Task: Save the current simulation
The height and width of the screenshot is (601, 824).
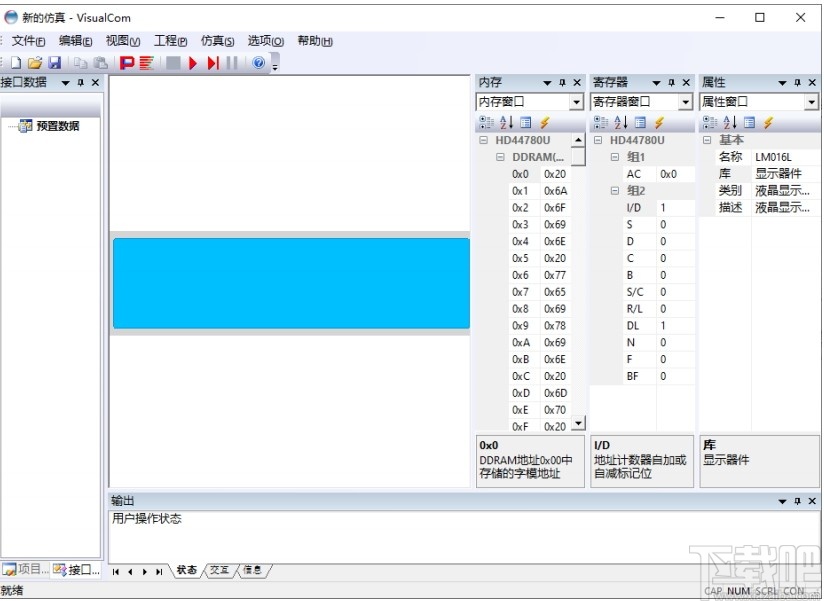Action: click(x=52, y=62)
